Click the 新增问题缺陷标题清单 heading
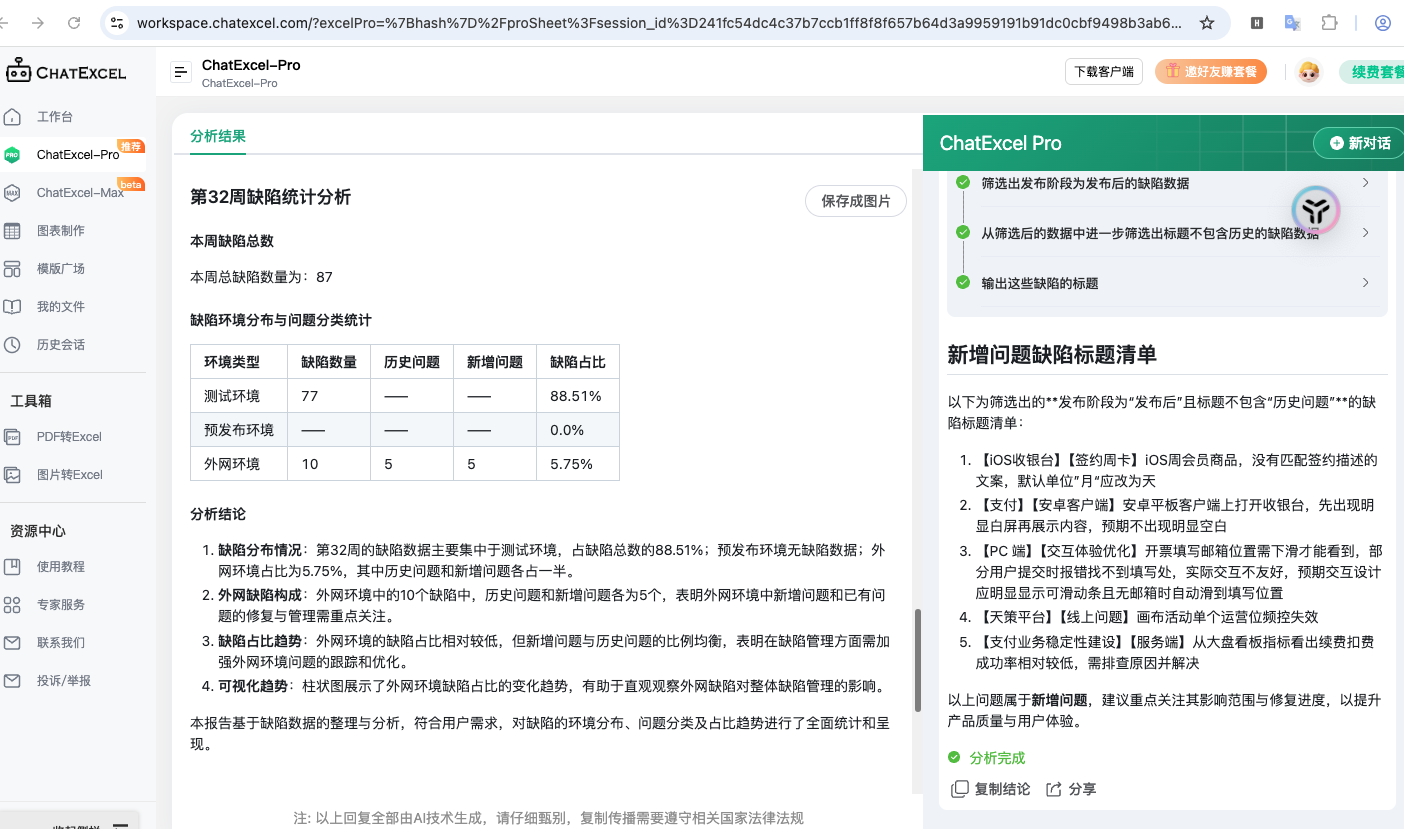The height and width of the screenshot is (829, 1404). coord(1052,354)
